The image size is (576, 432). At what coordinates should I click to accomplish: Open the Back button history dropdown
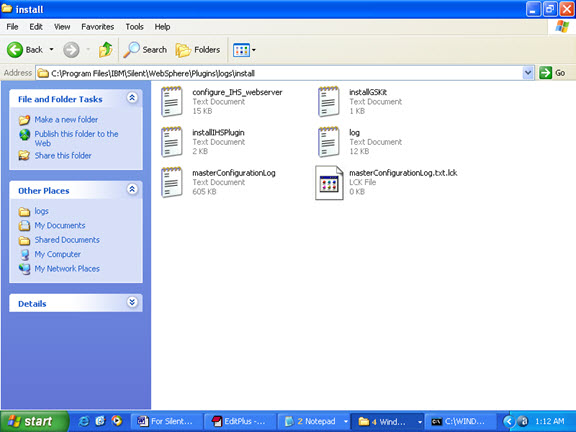tap(51, 50)
